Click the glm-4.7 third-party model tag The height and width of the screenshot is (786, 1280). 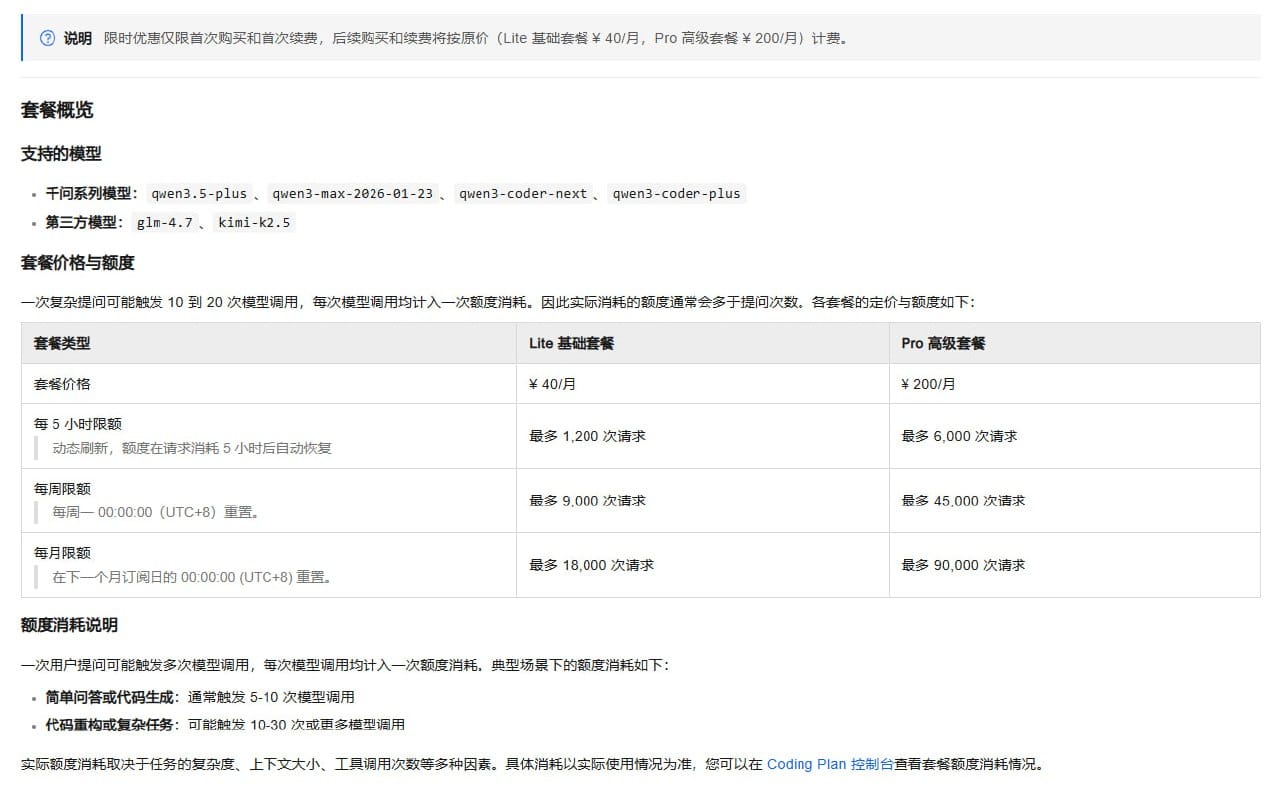click(165, 222)
